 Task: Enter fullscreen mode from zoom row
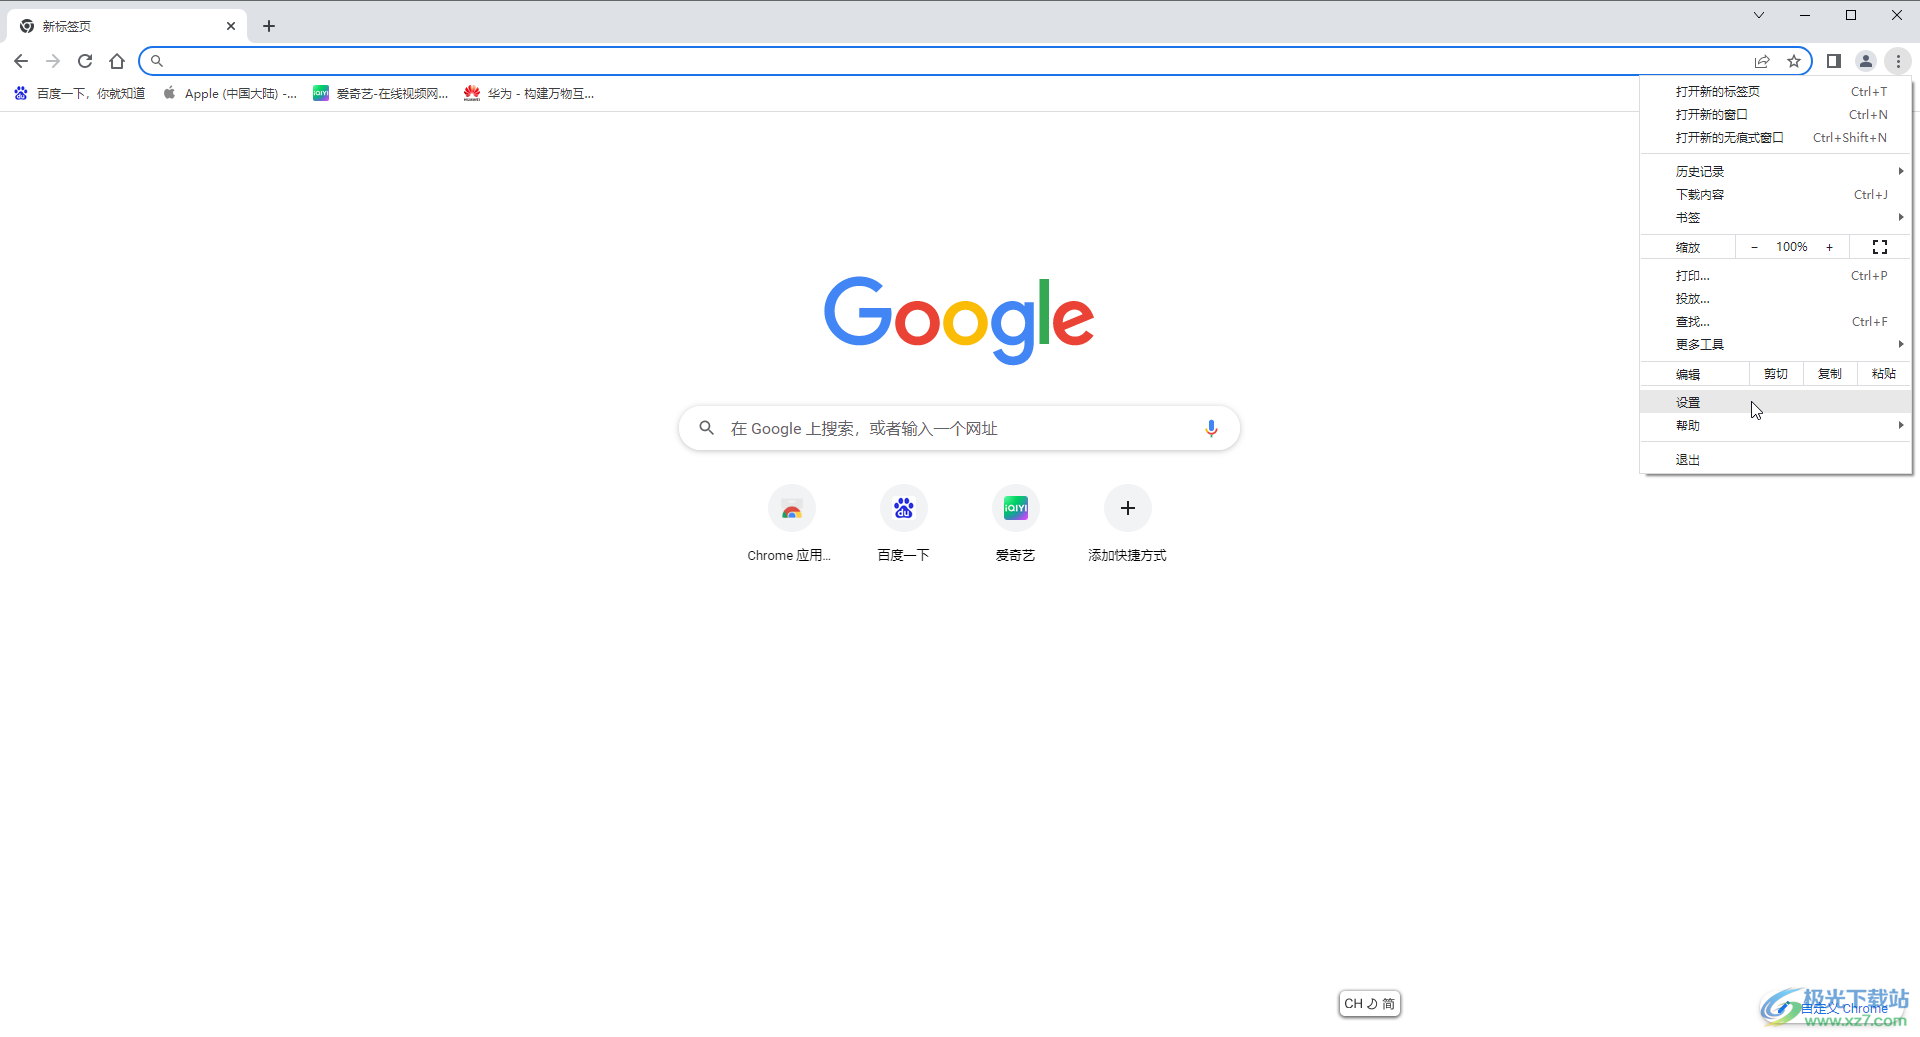point(1880,247)
